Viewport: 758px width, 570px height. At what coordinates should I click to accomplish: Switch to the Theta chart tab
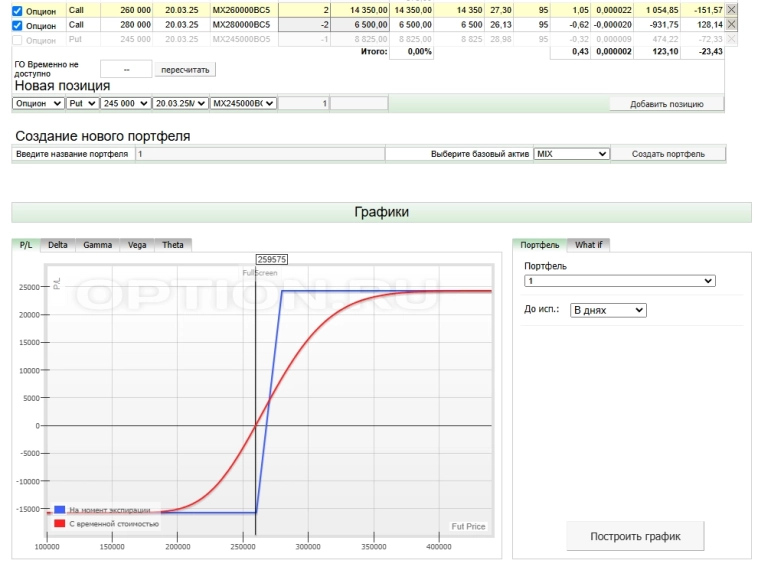(172, 244)
